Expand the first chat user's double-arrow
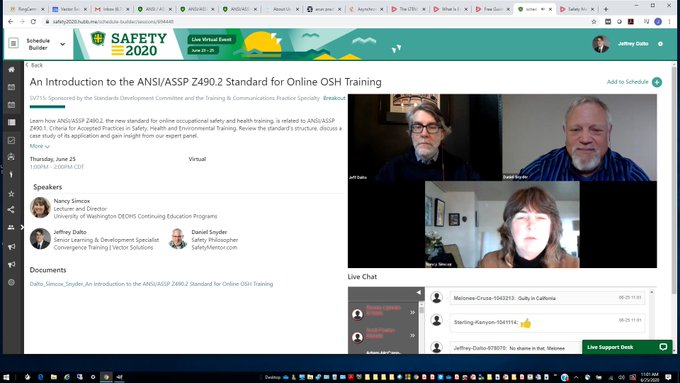 coord(412,312)
